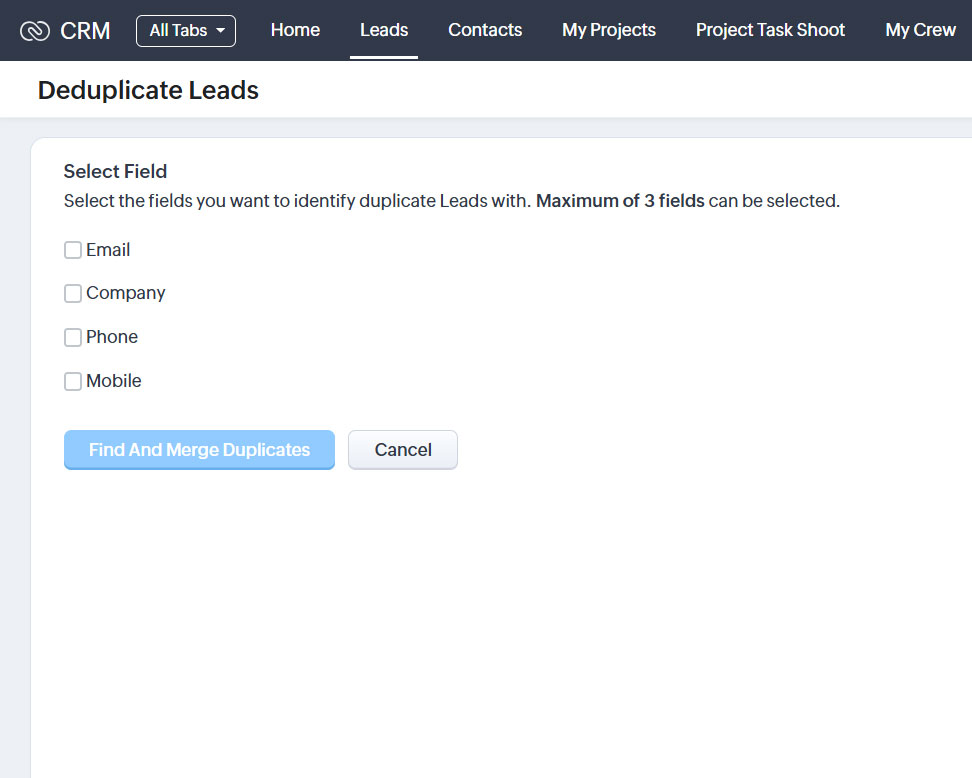Check the Phone field checkbox
Screen dimensions: 972x778
coord(73,338)
